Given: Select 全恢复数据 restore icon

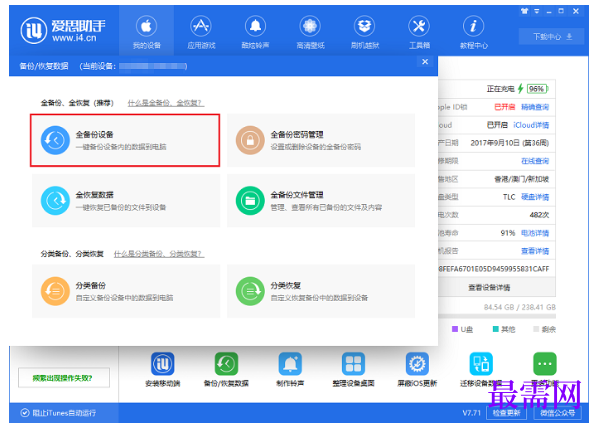Looking at the screenshot, I should tap(55, 201).
